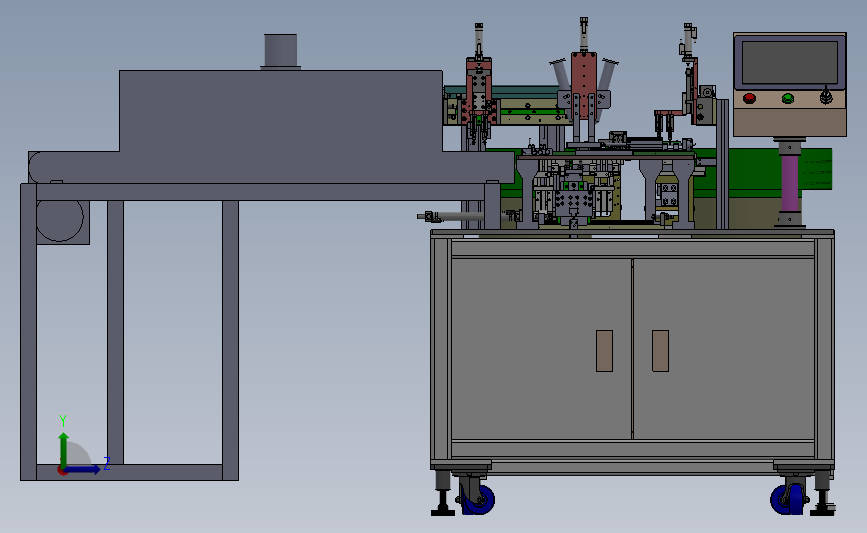
Task: Click the red origin point of the triad
Action: [62, 471]
